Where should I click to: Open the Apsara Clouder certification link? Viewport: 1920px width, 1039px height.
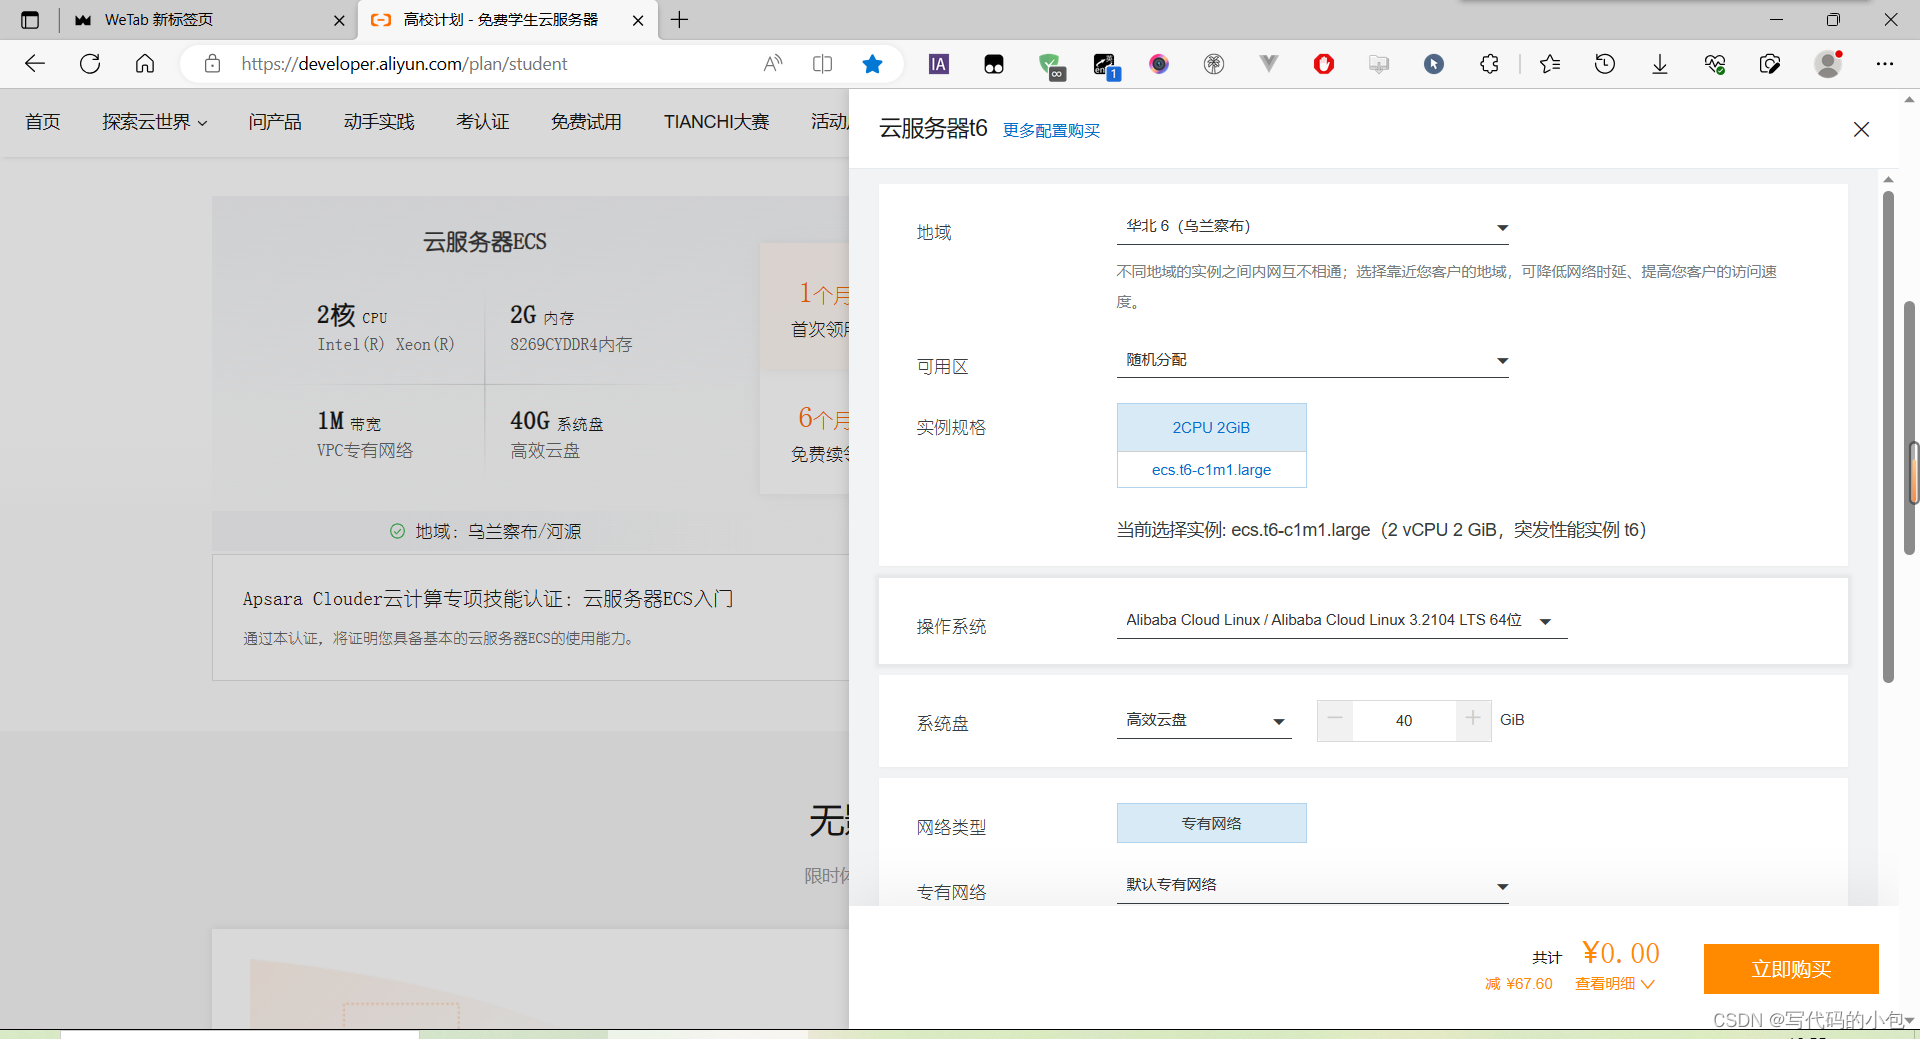point(488,599)
